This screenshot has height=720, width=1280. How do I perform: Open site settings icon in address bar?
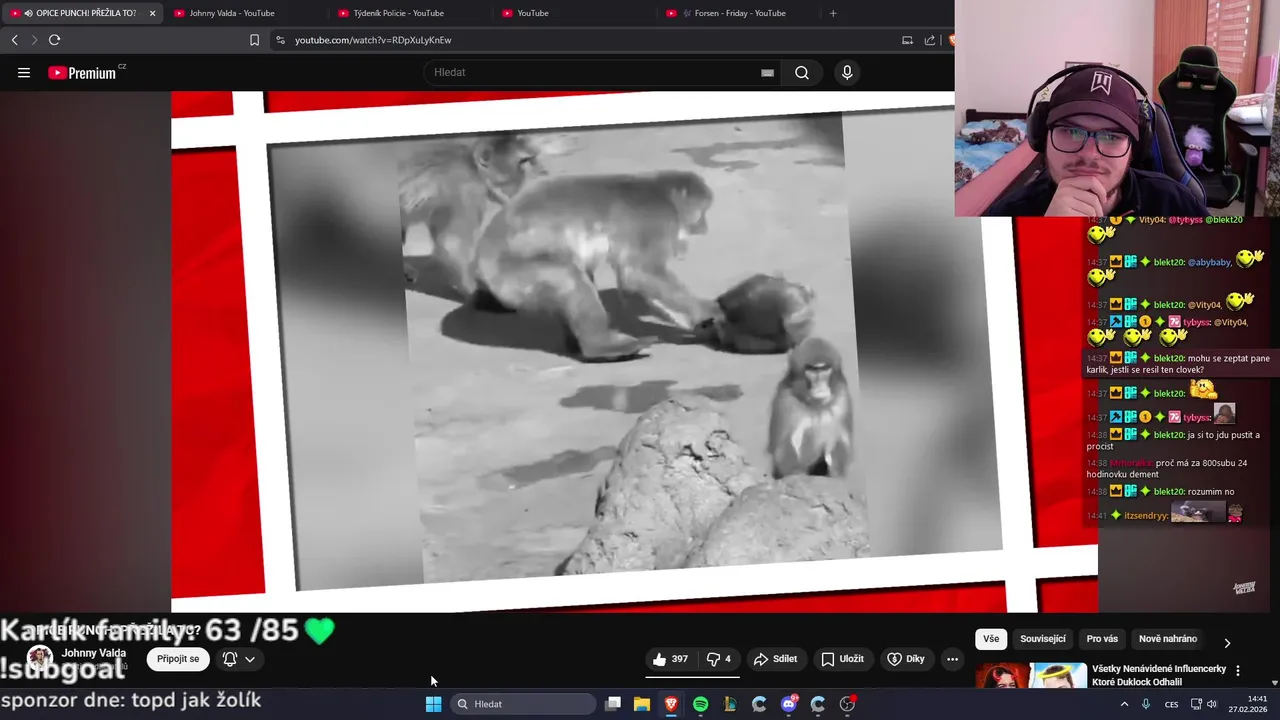(x=280, y=40)
